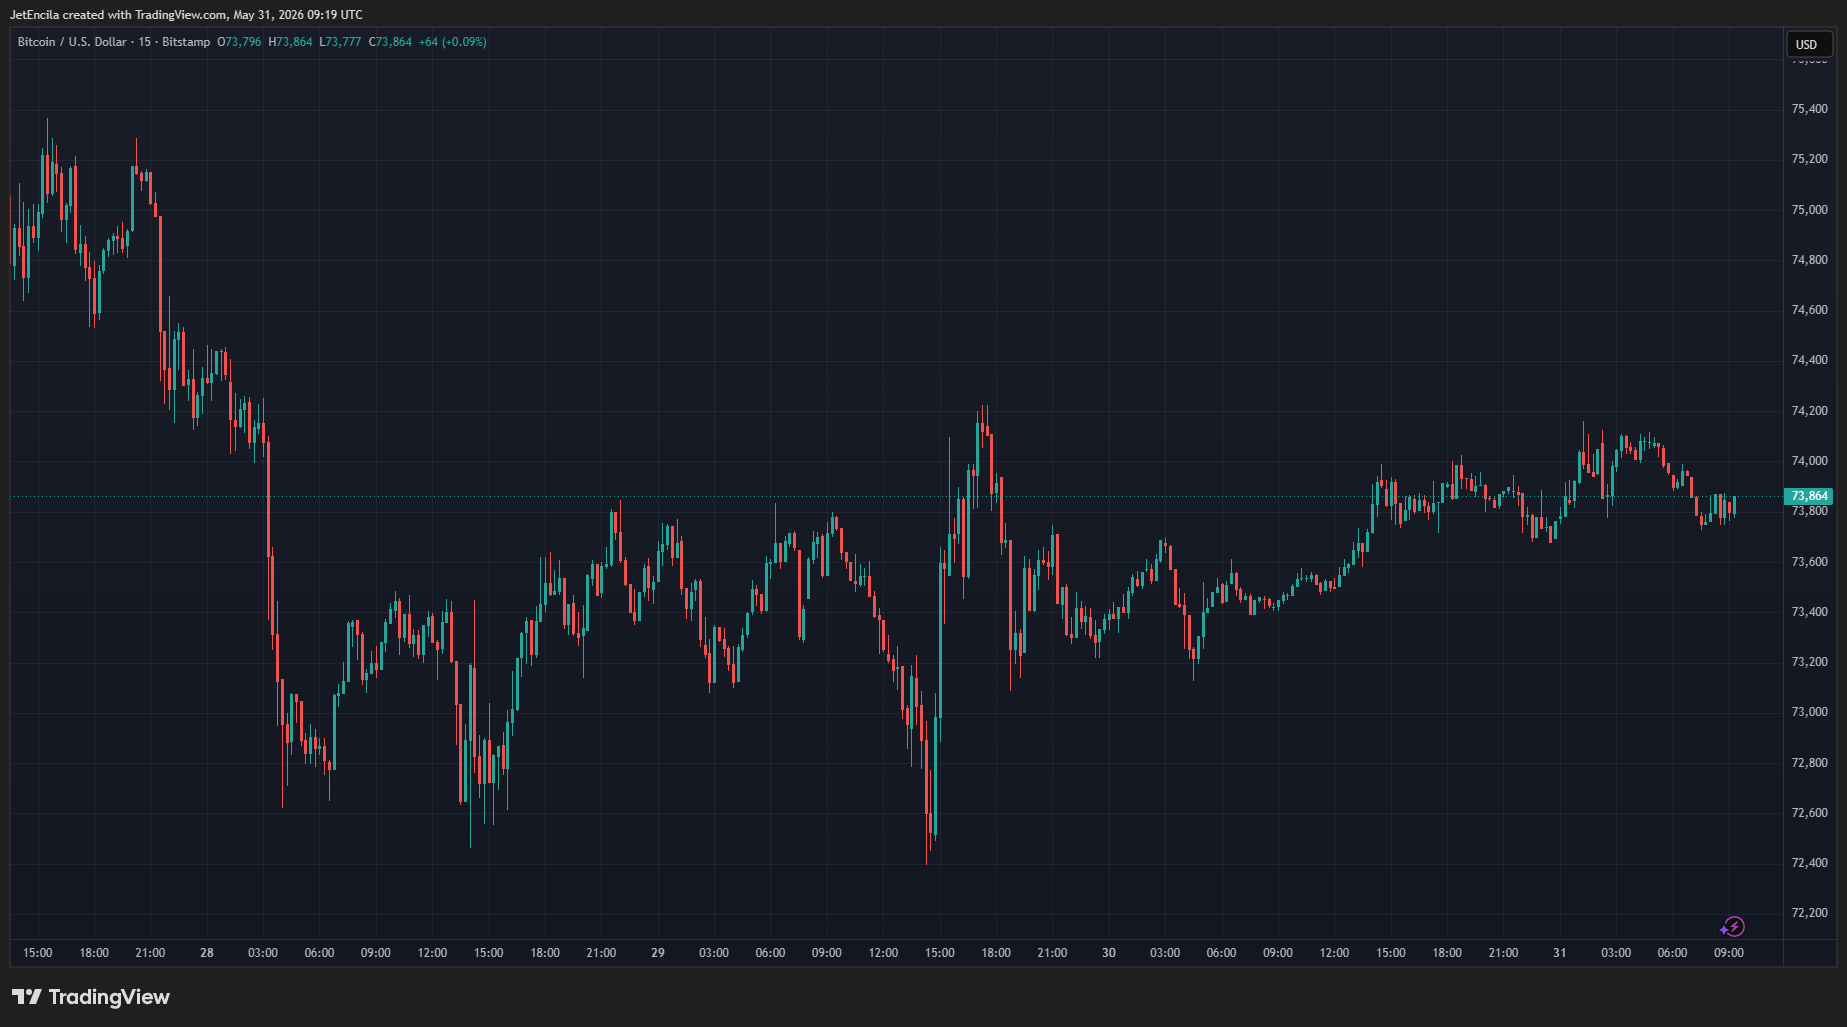This screenshot has height=1027, width=1847.
Task: Click the Bitcoin / U.S. Dollar symbol title
Action: point(72,42)
